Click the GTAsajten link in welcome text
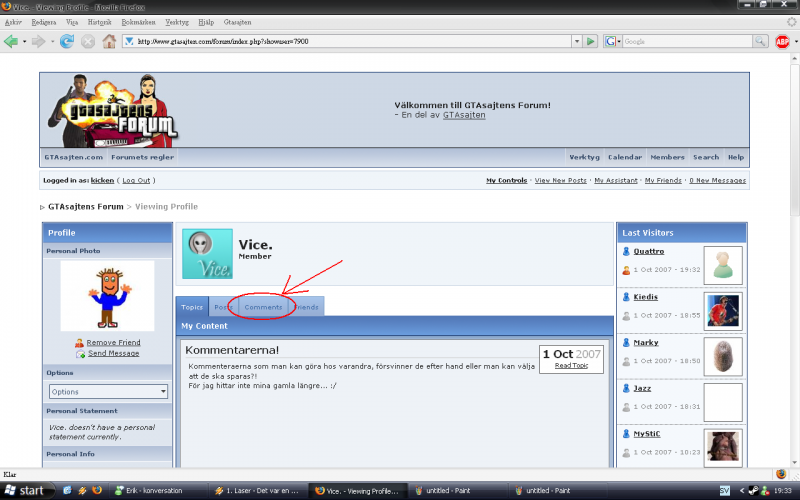 coord(464,115)
